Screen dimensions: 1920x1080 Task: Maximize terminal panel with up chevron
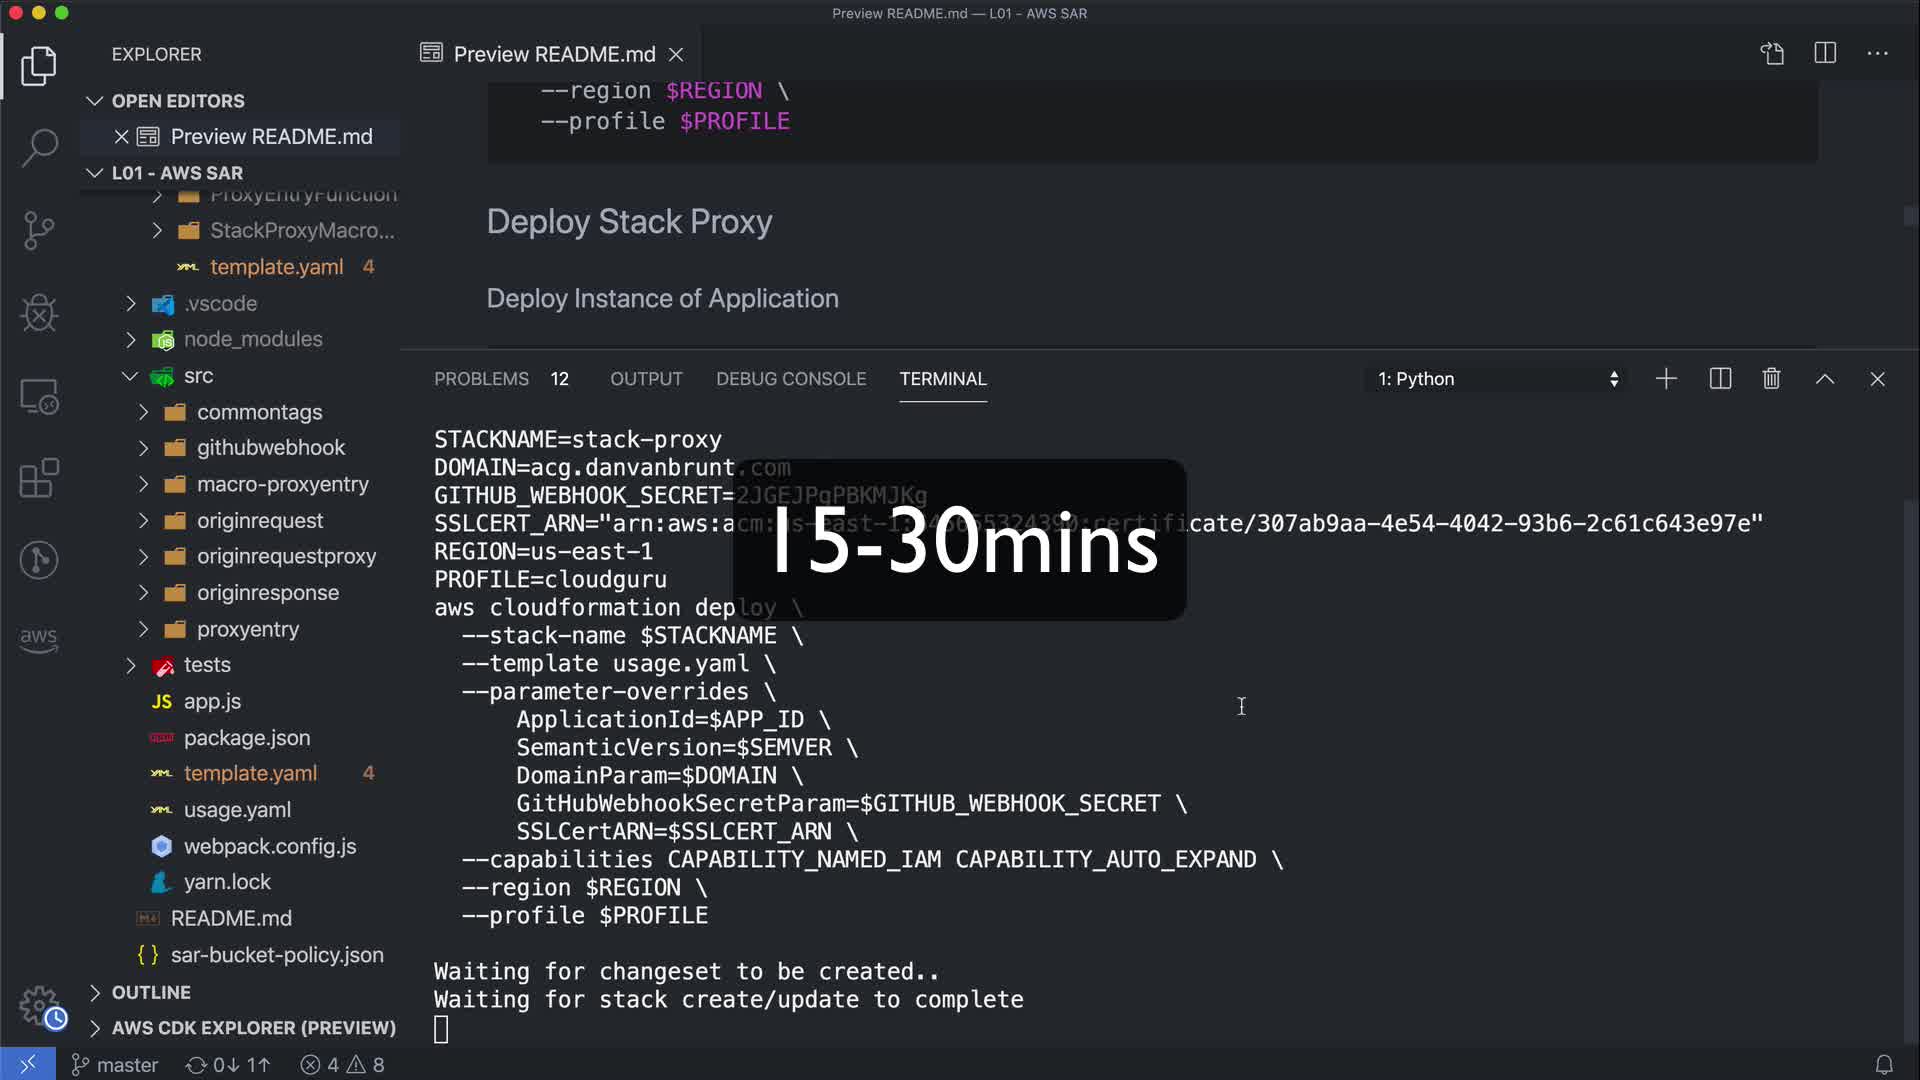[1825, 379]
